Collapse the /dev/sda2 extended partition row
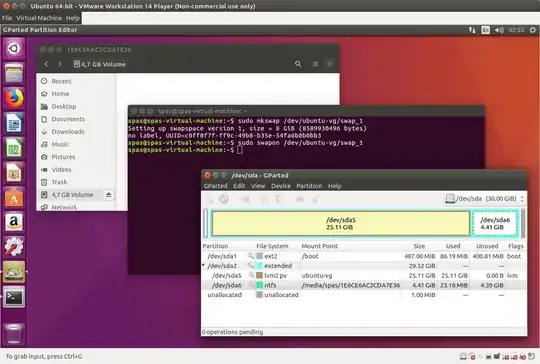The height and width of the screenshot is (364, 540). [204, 265]
